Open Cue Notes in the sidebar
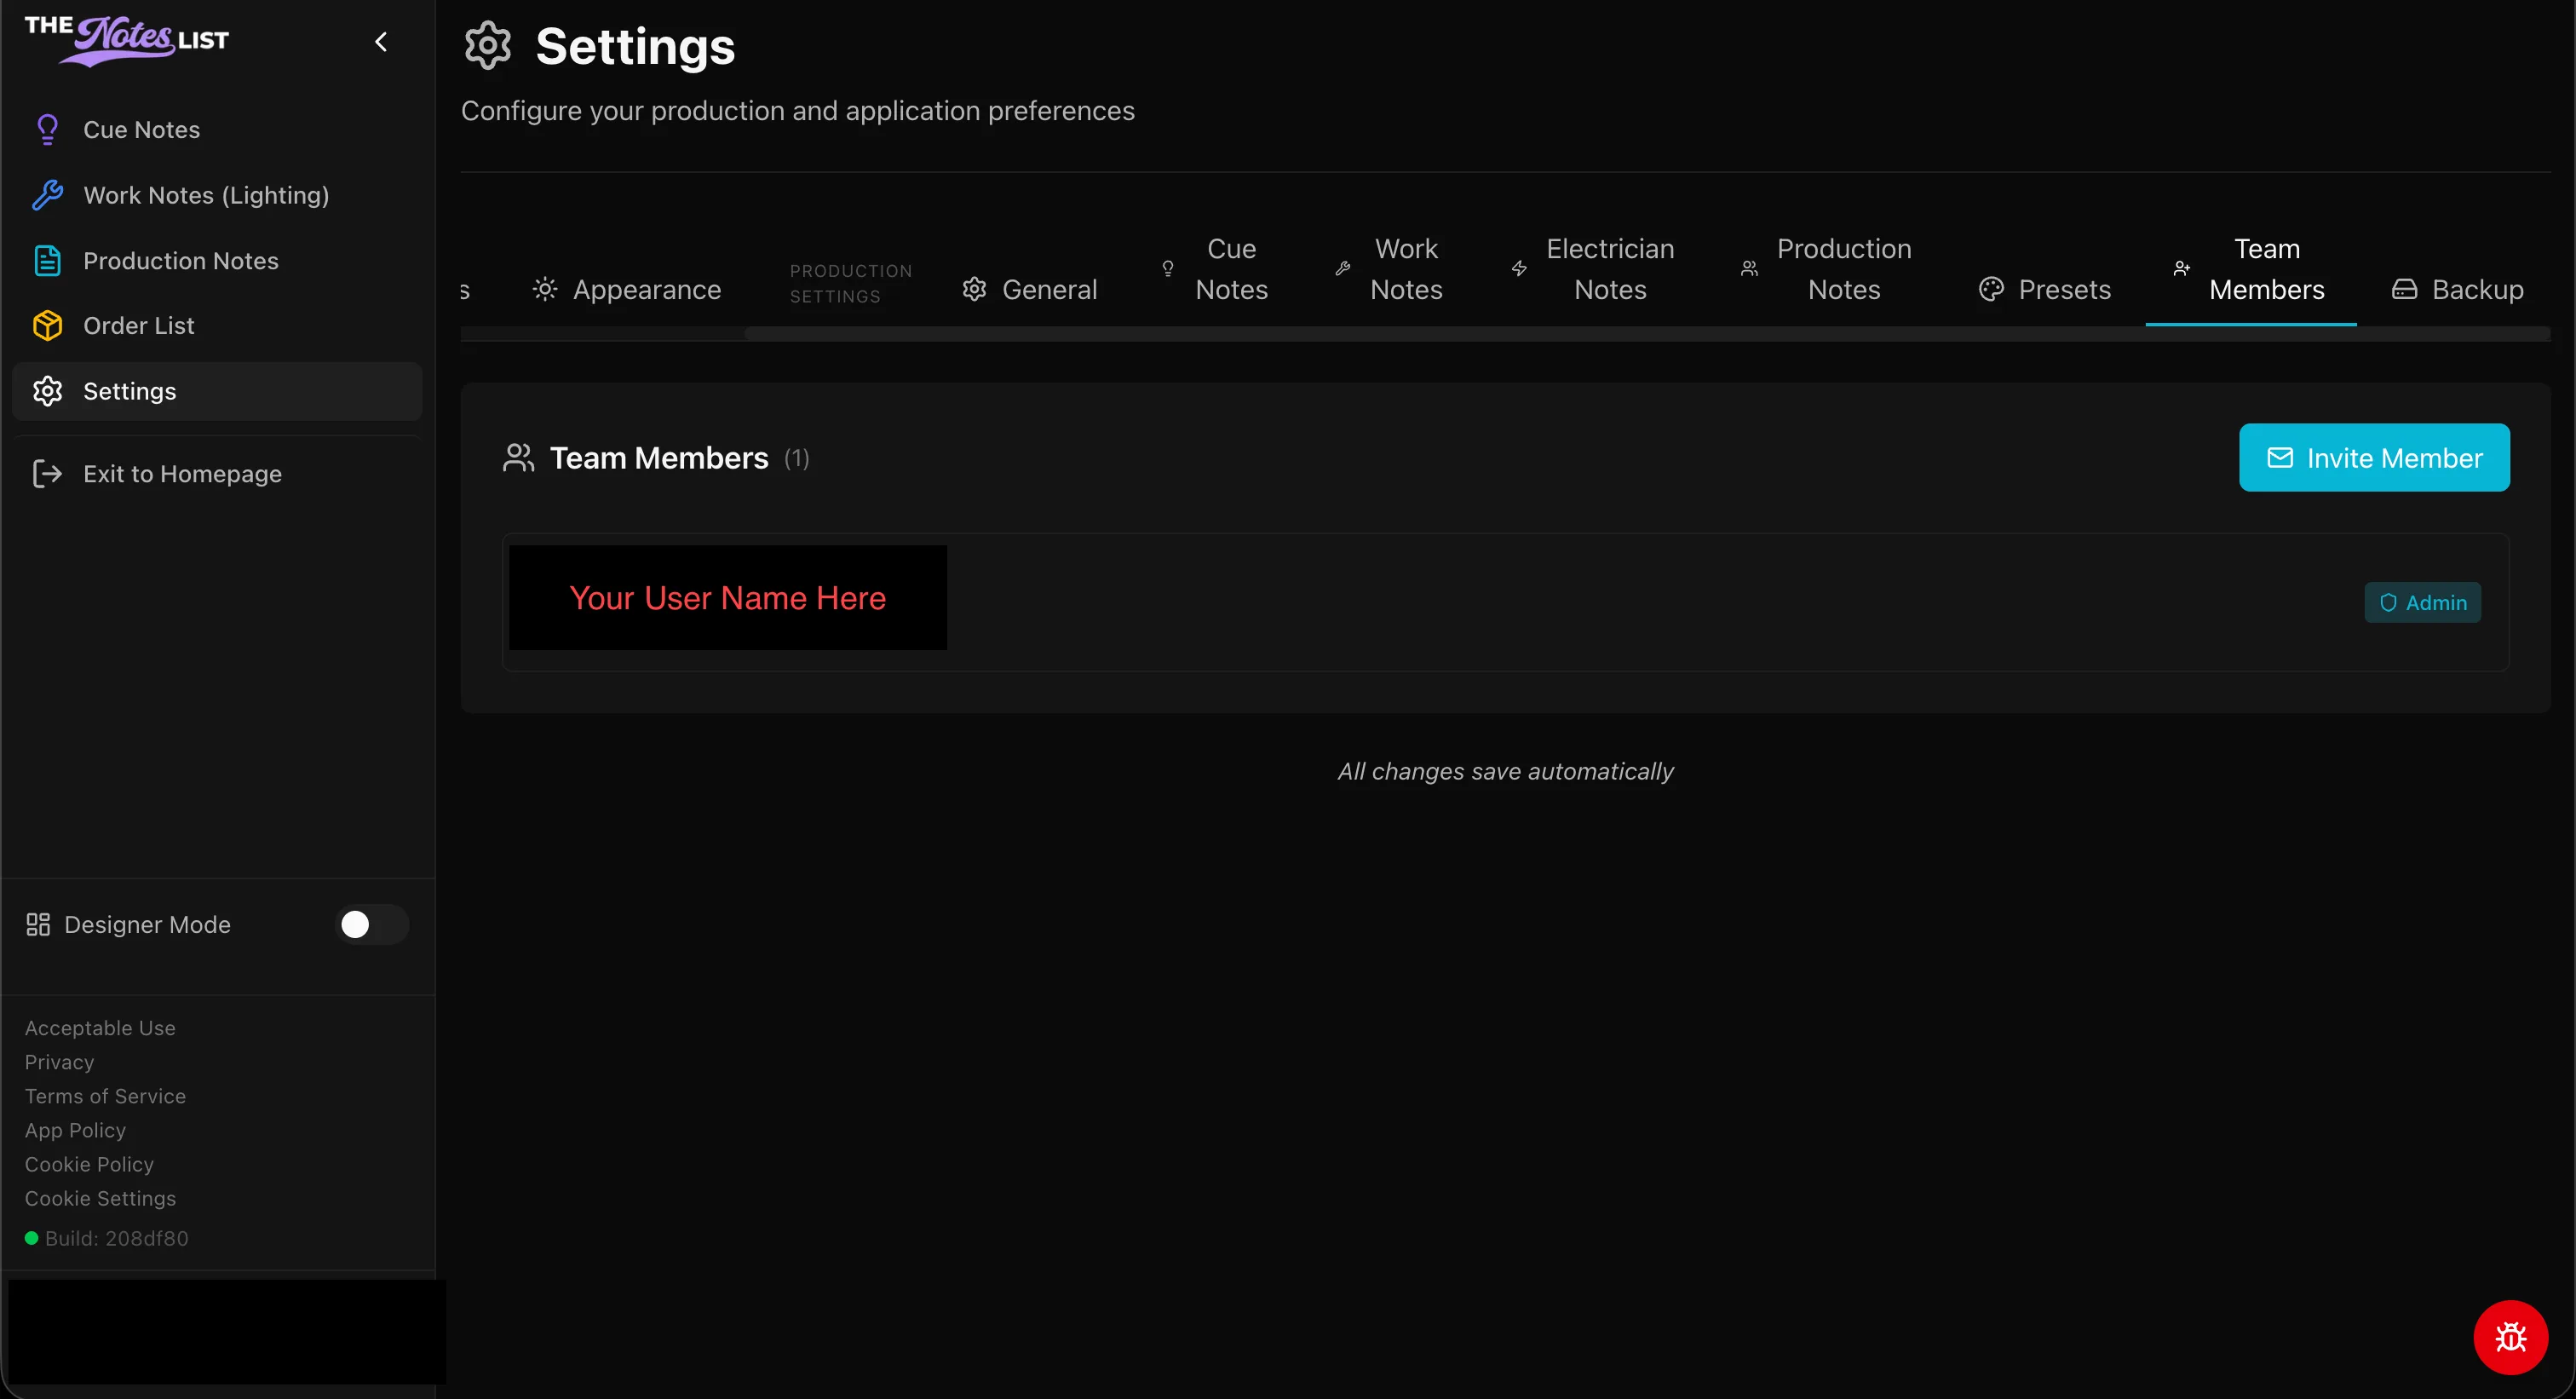This screenshot has width=2576, height=1399. [217, 130]
